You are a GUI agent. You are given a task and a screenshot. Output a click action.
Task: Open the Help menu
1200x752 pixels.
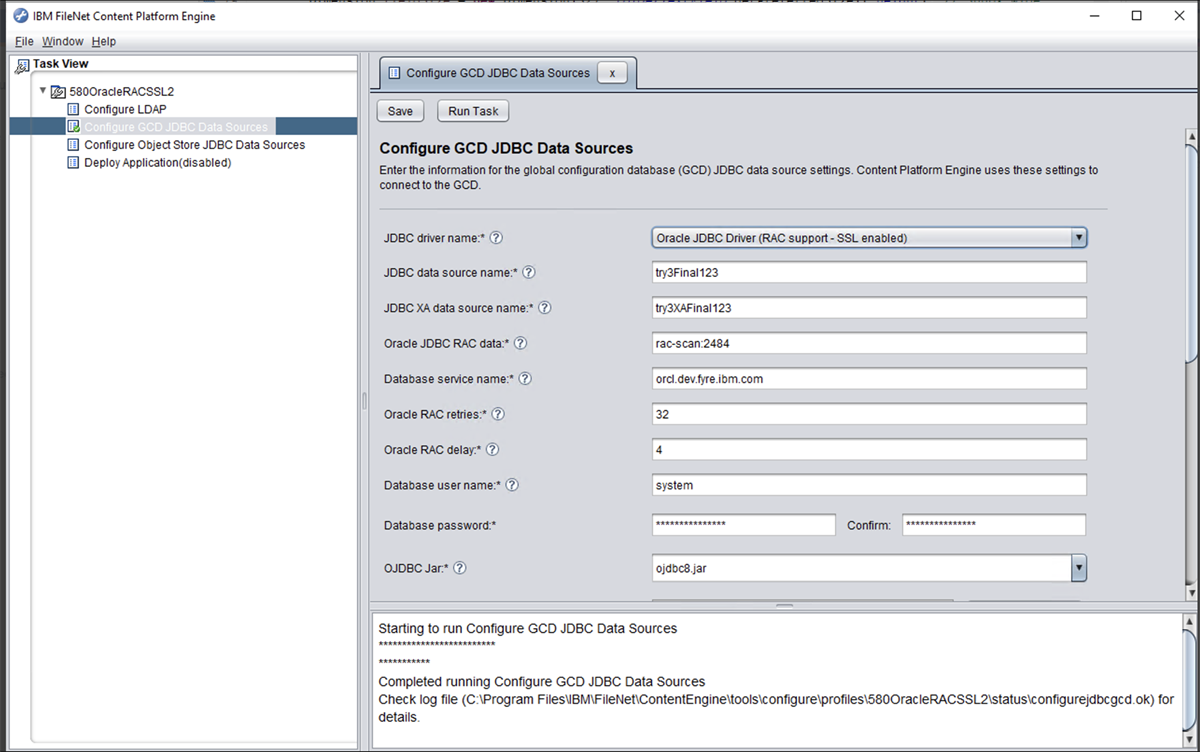click(x=104, y=41)
